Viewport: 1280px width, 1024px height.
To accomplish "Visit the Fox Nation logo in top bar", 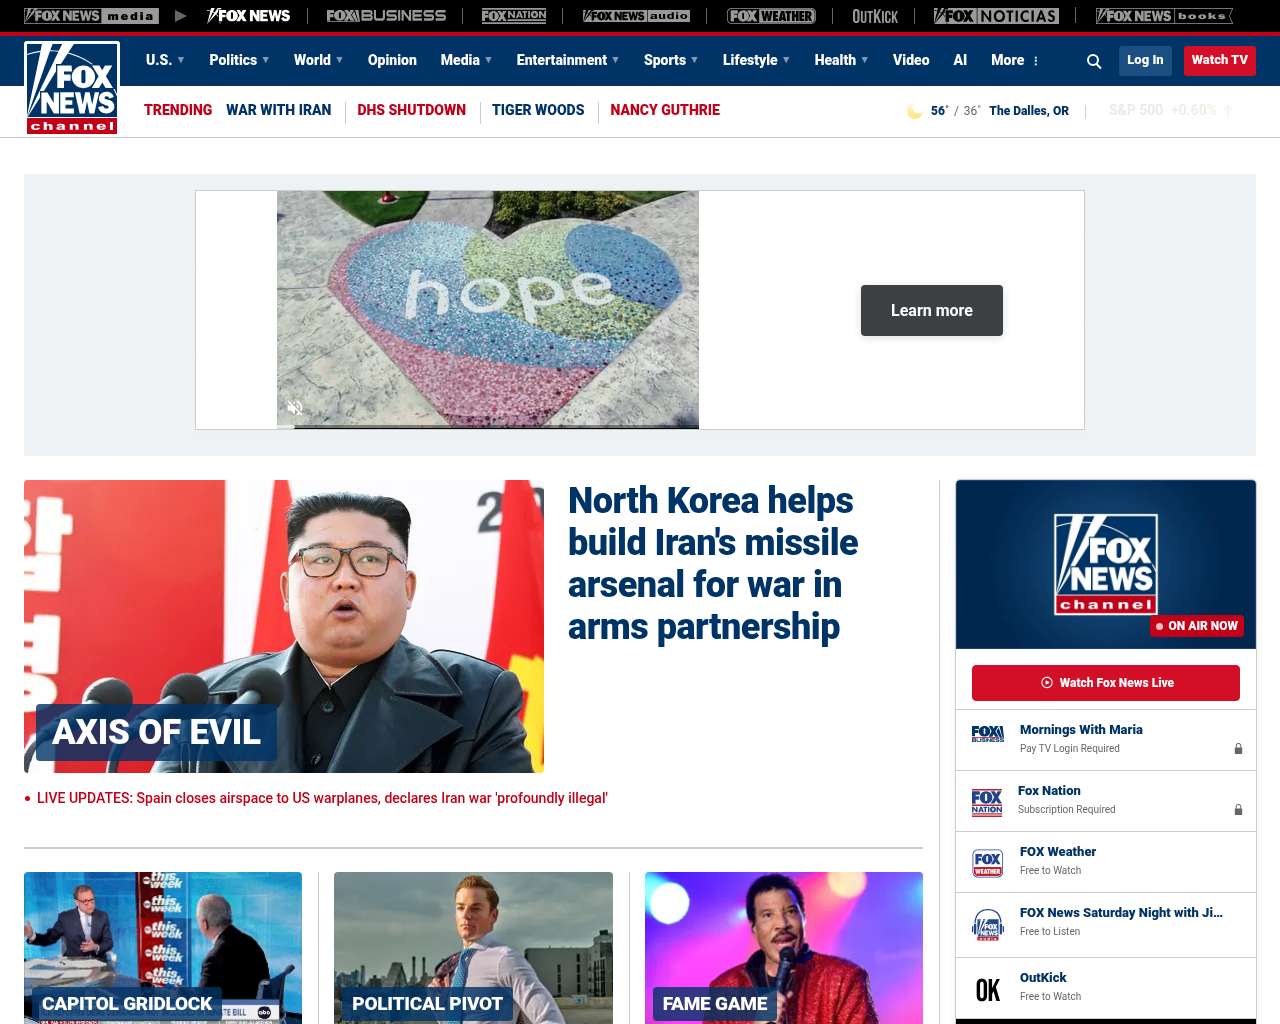I will tap(514, 16).
